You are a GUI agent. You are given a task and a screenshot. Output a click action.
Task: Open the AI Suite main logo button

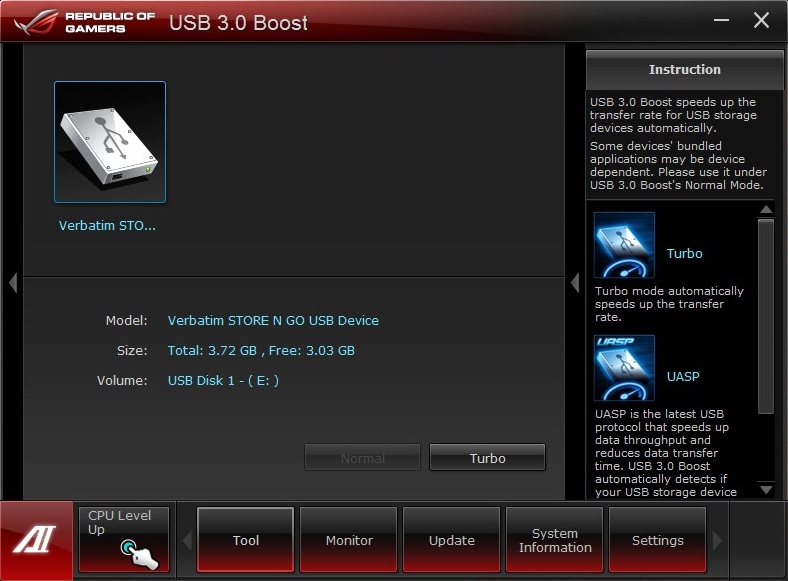click(36, 540)
